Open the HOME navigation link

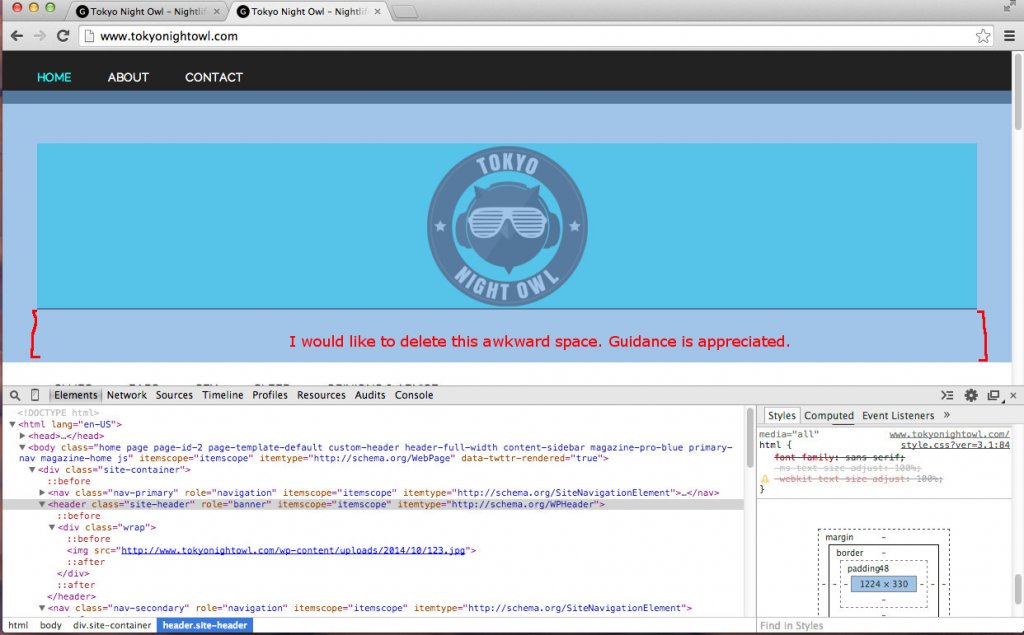54,77
